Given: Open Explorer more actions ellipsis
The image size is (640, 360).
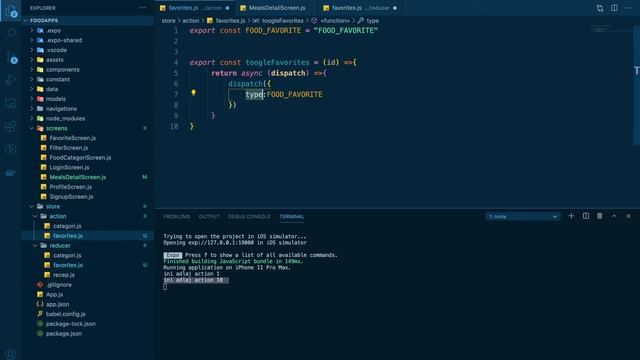Looking at the screenshot, I should (142, 8).
